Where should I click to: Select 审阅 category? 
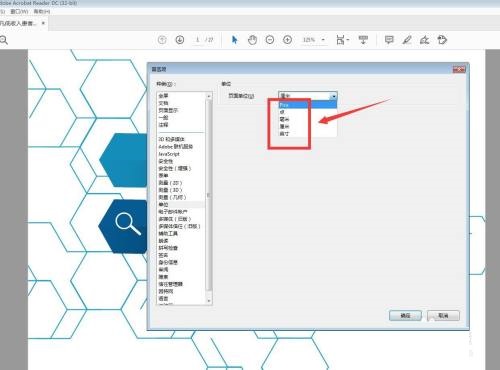coord(163,270)
